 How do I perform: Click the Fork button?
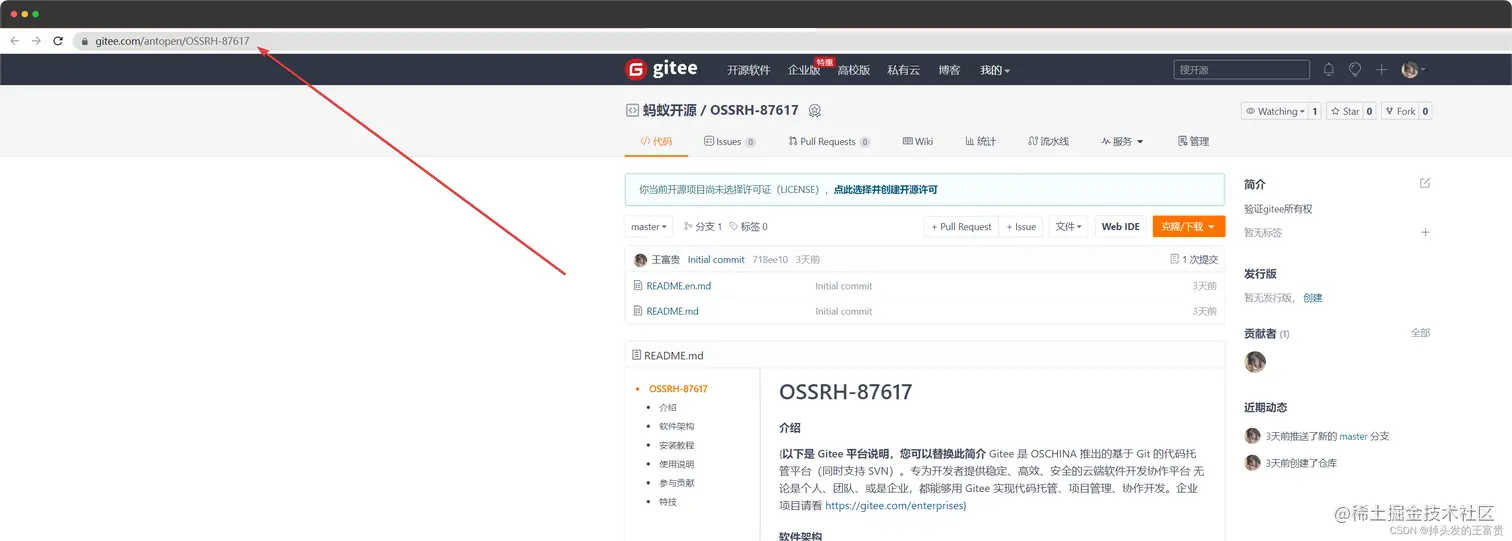(1400, 111)
